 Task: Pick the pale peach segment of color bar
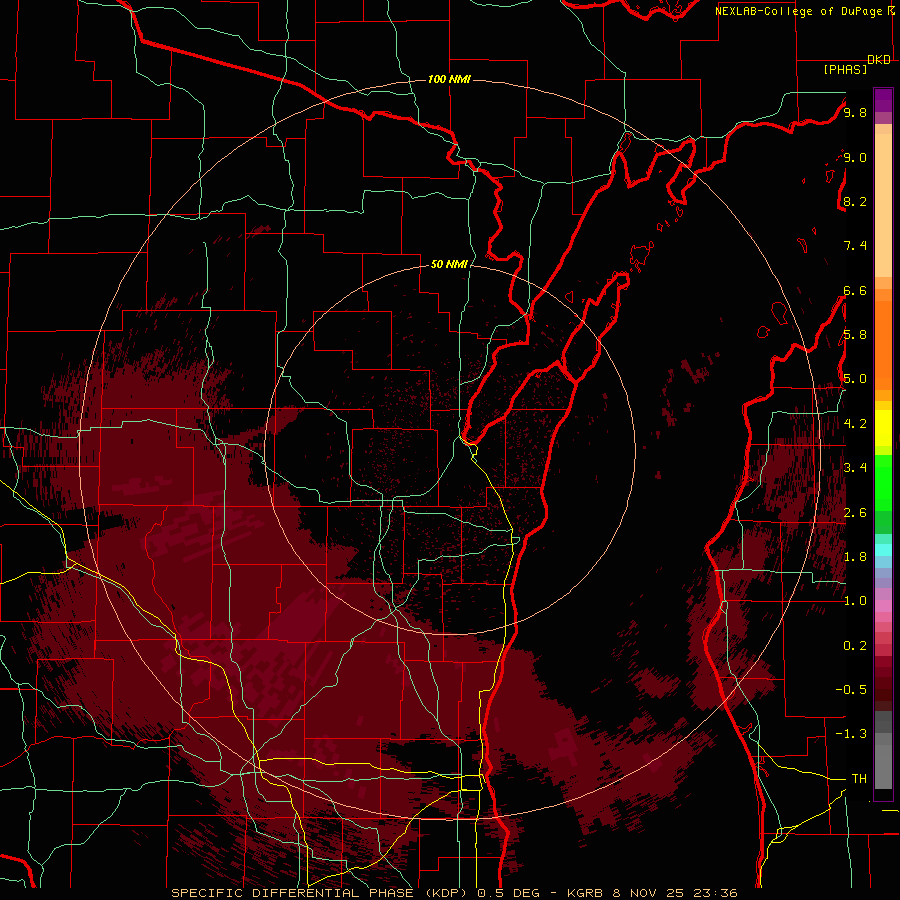(x=883, y=207)
